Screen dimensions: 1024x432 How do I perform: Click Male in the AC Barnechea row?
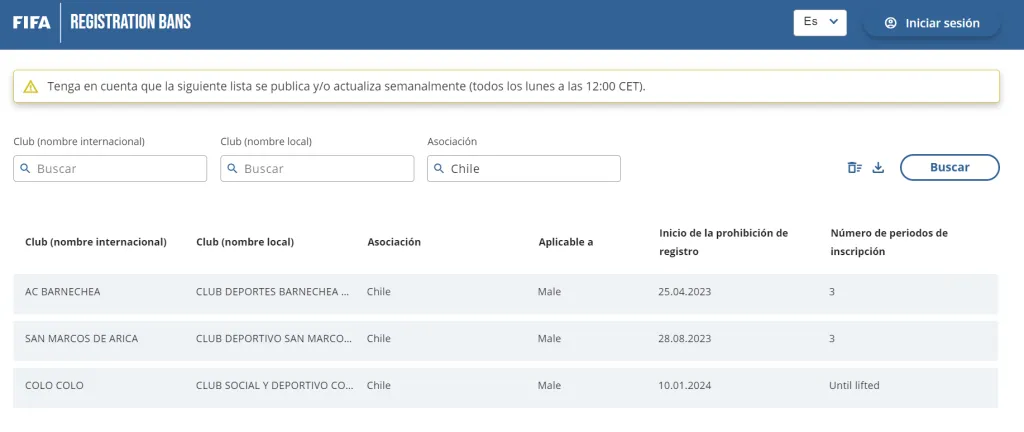coord(549,292)
